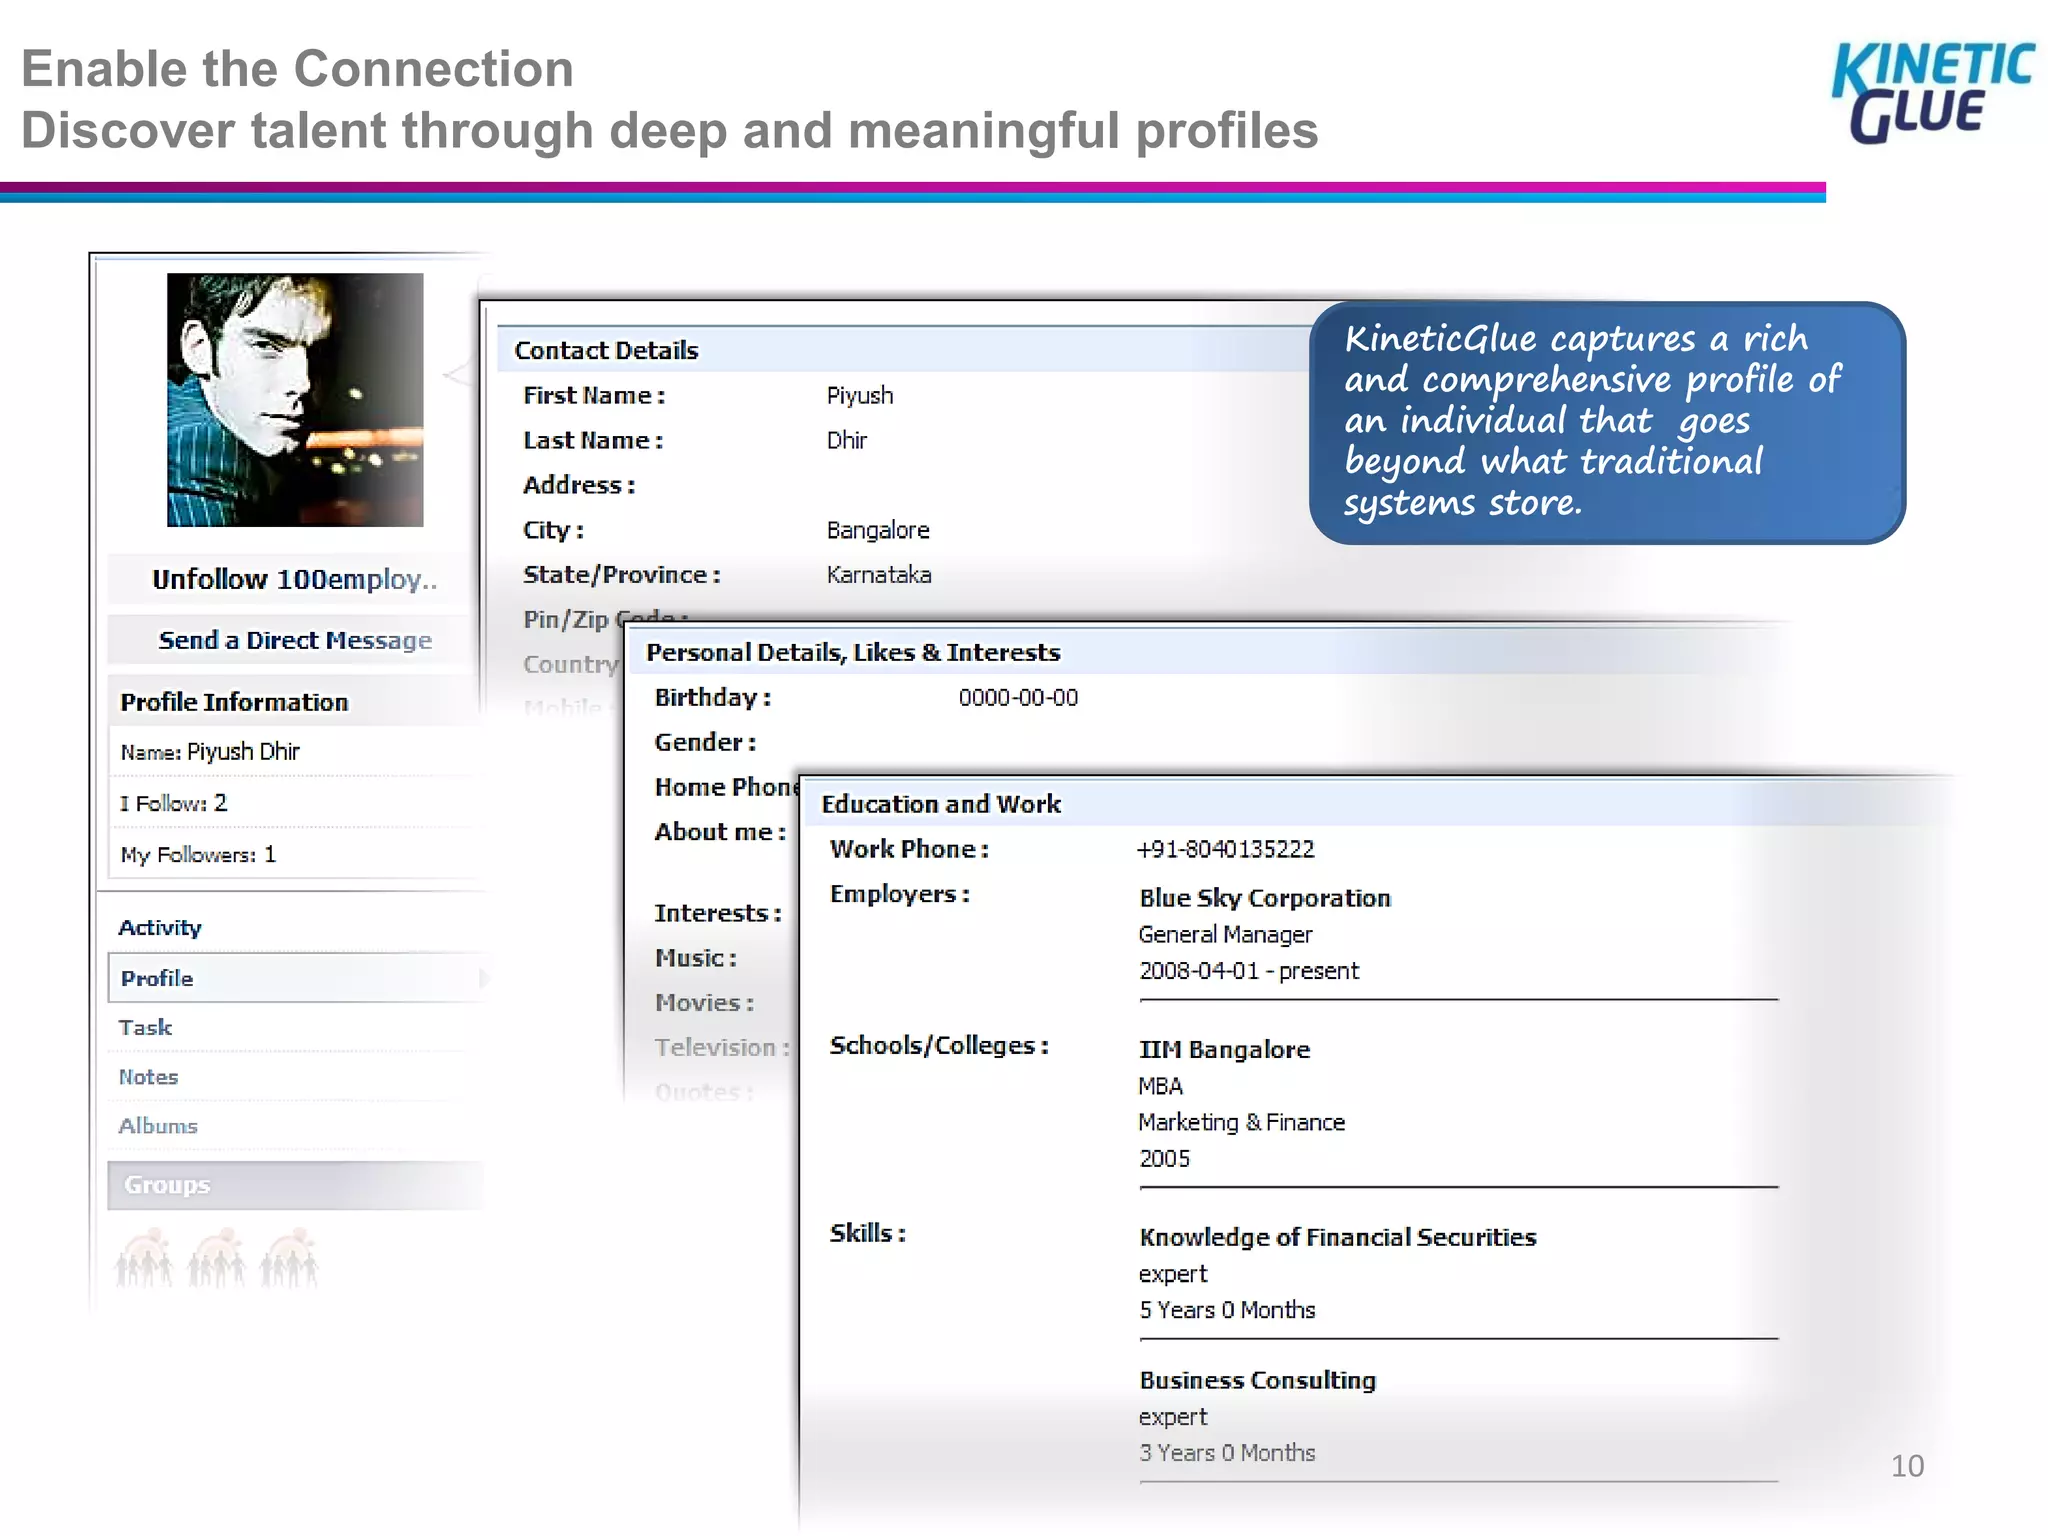Click state value Karnataka
Screen dimensions: 2048x1536
point(879,575)
